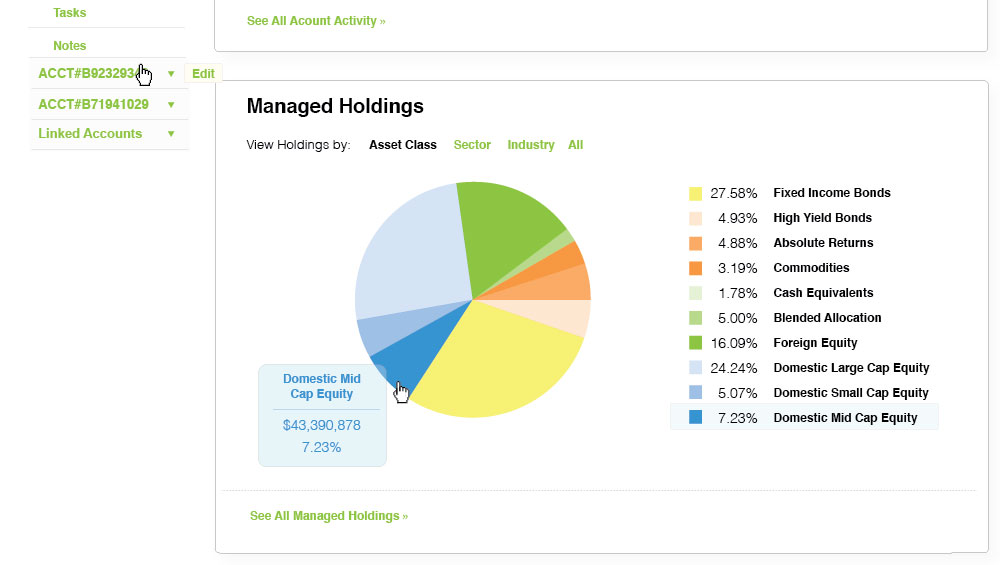This screenshot has height=565, width=1000.
Task: Open See All Acount Activity link
Action: [x=316, y=21]
